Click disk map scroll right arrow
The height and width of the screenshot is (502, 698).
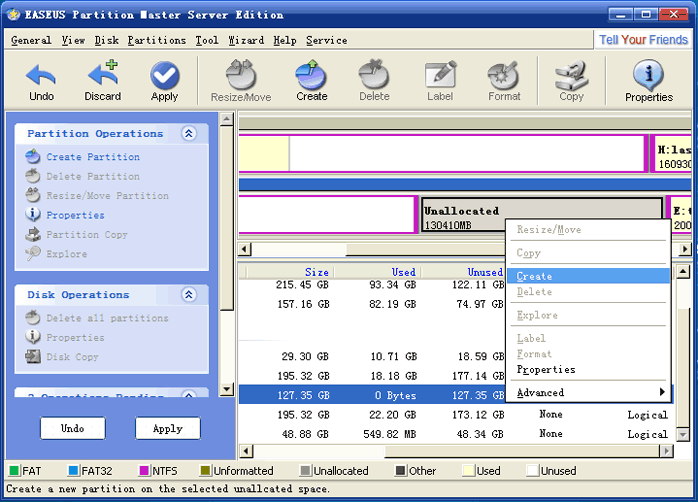pyautogui.click(x=685, y=248)
